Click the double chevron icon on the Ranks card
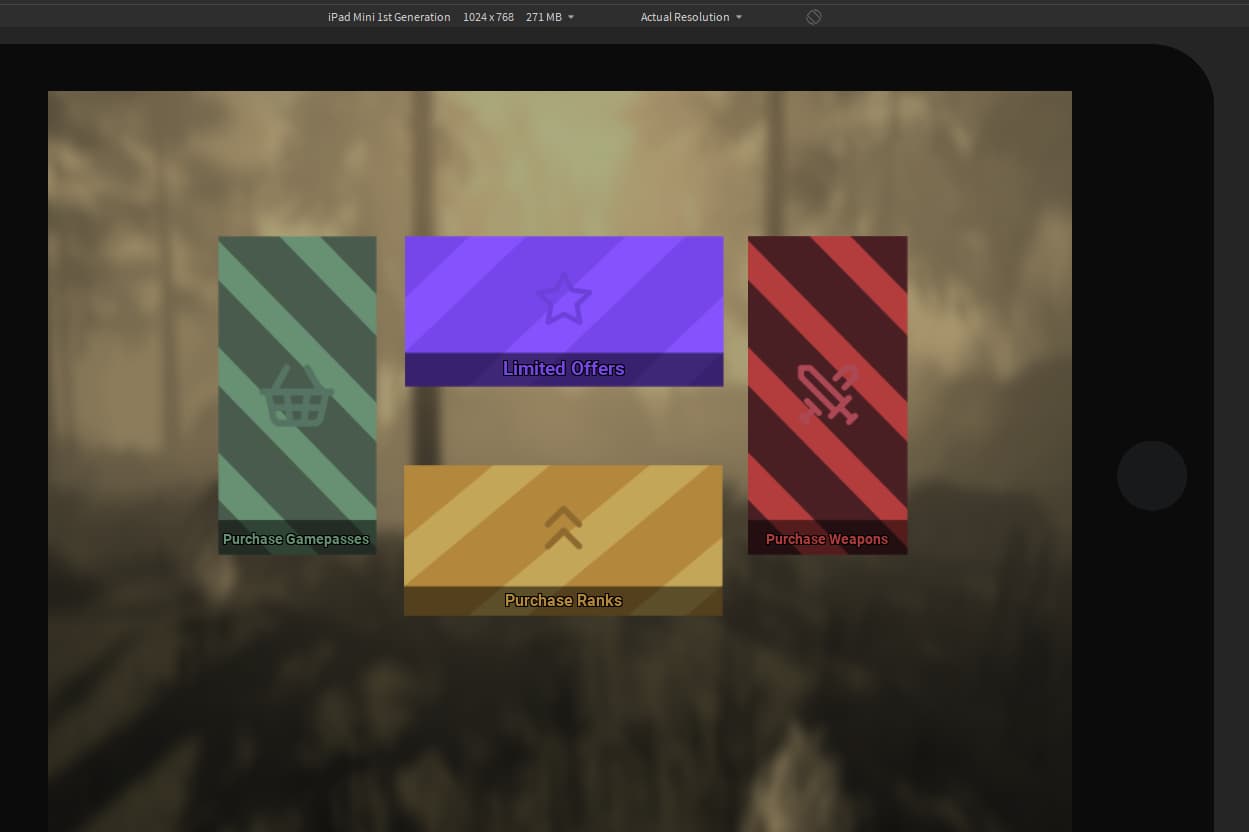 pos(563,528)
